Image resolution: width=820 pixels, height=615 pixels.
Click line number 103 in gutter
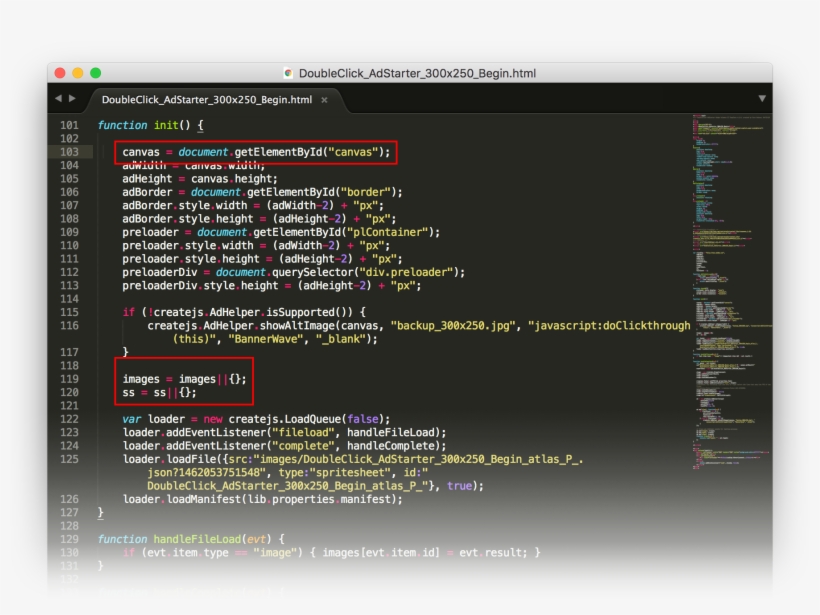(69, 152)
